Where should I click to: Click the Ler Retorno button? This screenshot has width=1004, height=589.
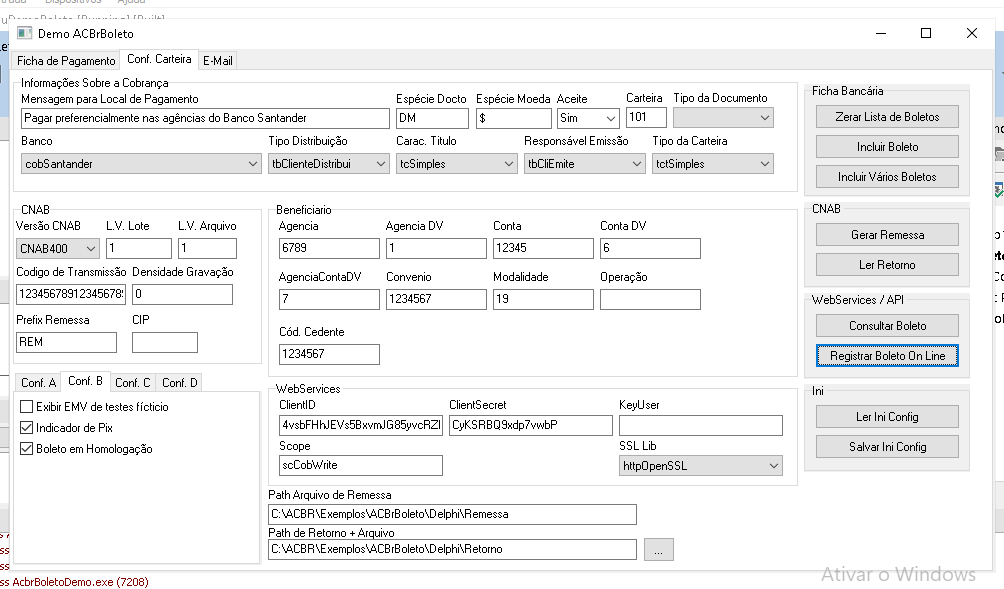[887, 265]
